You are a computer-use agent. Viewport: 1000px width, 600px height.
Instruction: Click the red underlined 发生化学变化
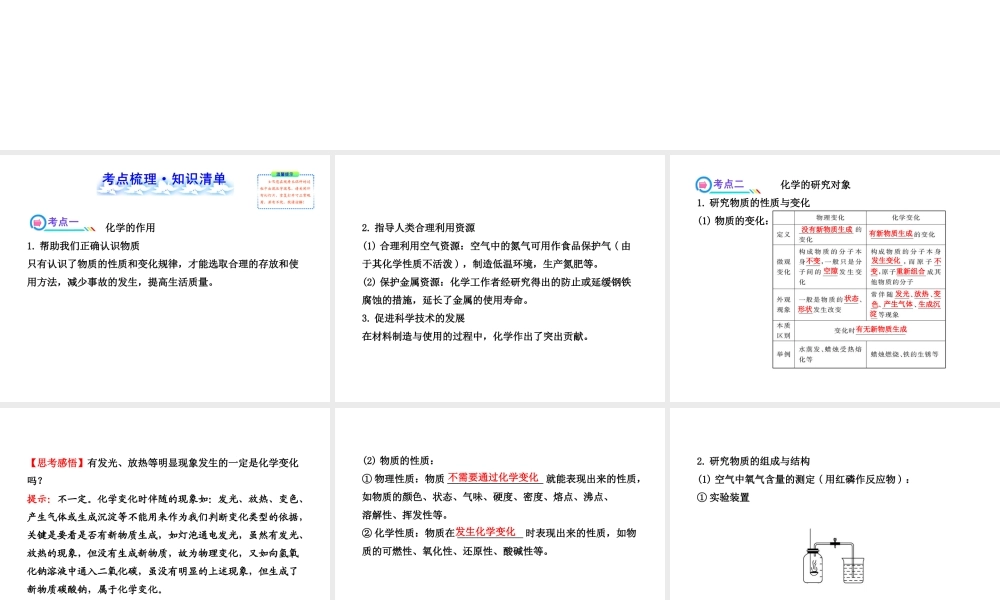(485, 532)
